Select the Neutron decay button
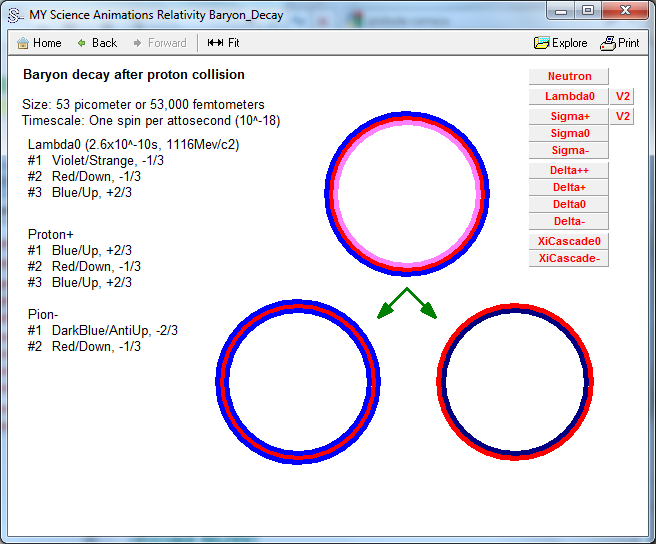The width and height of the screenshot is (656, 544). coord(569,77)
